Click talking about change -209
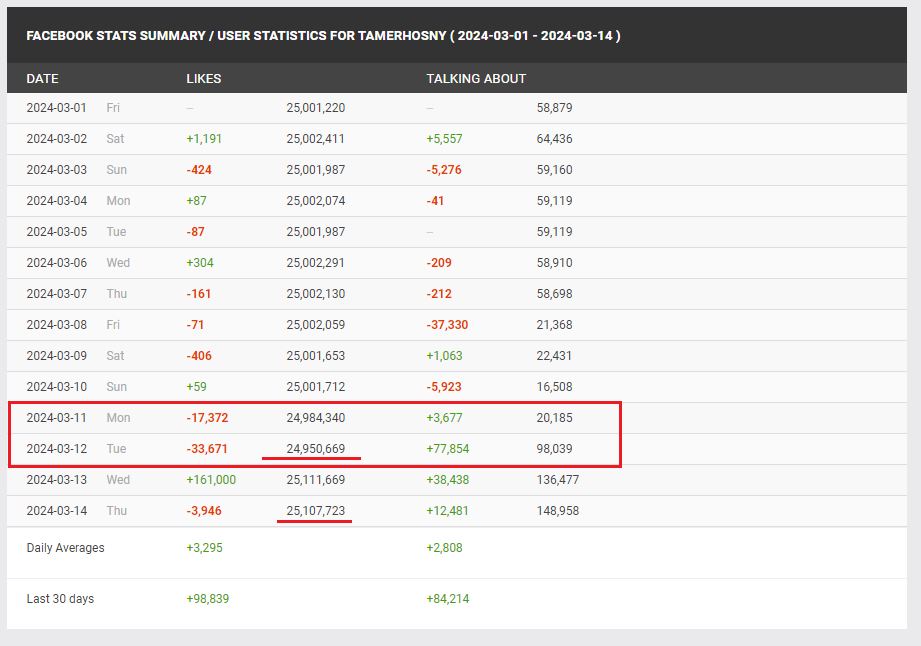 [x=439, y=263]
